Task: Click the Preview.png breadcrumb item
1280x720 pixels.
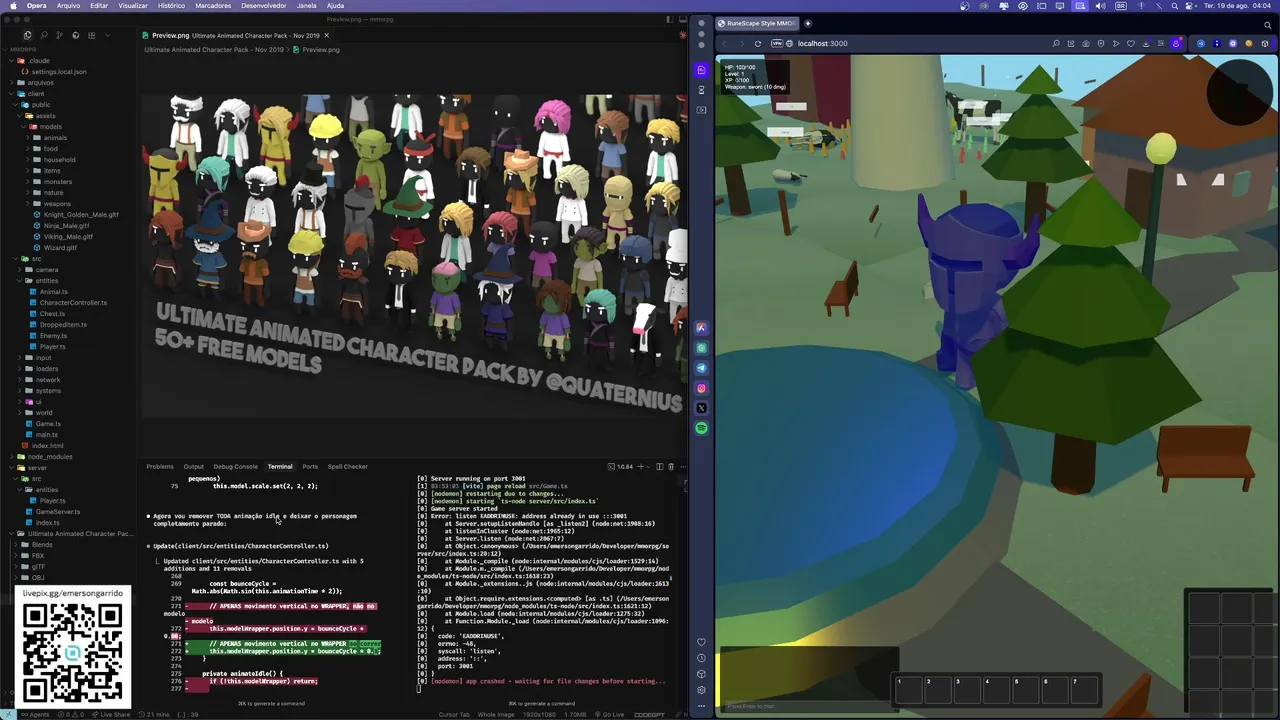Action: pos(320,49)
